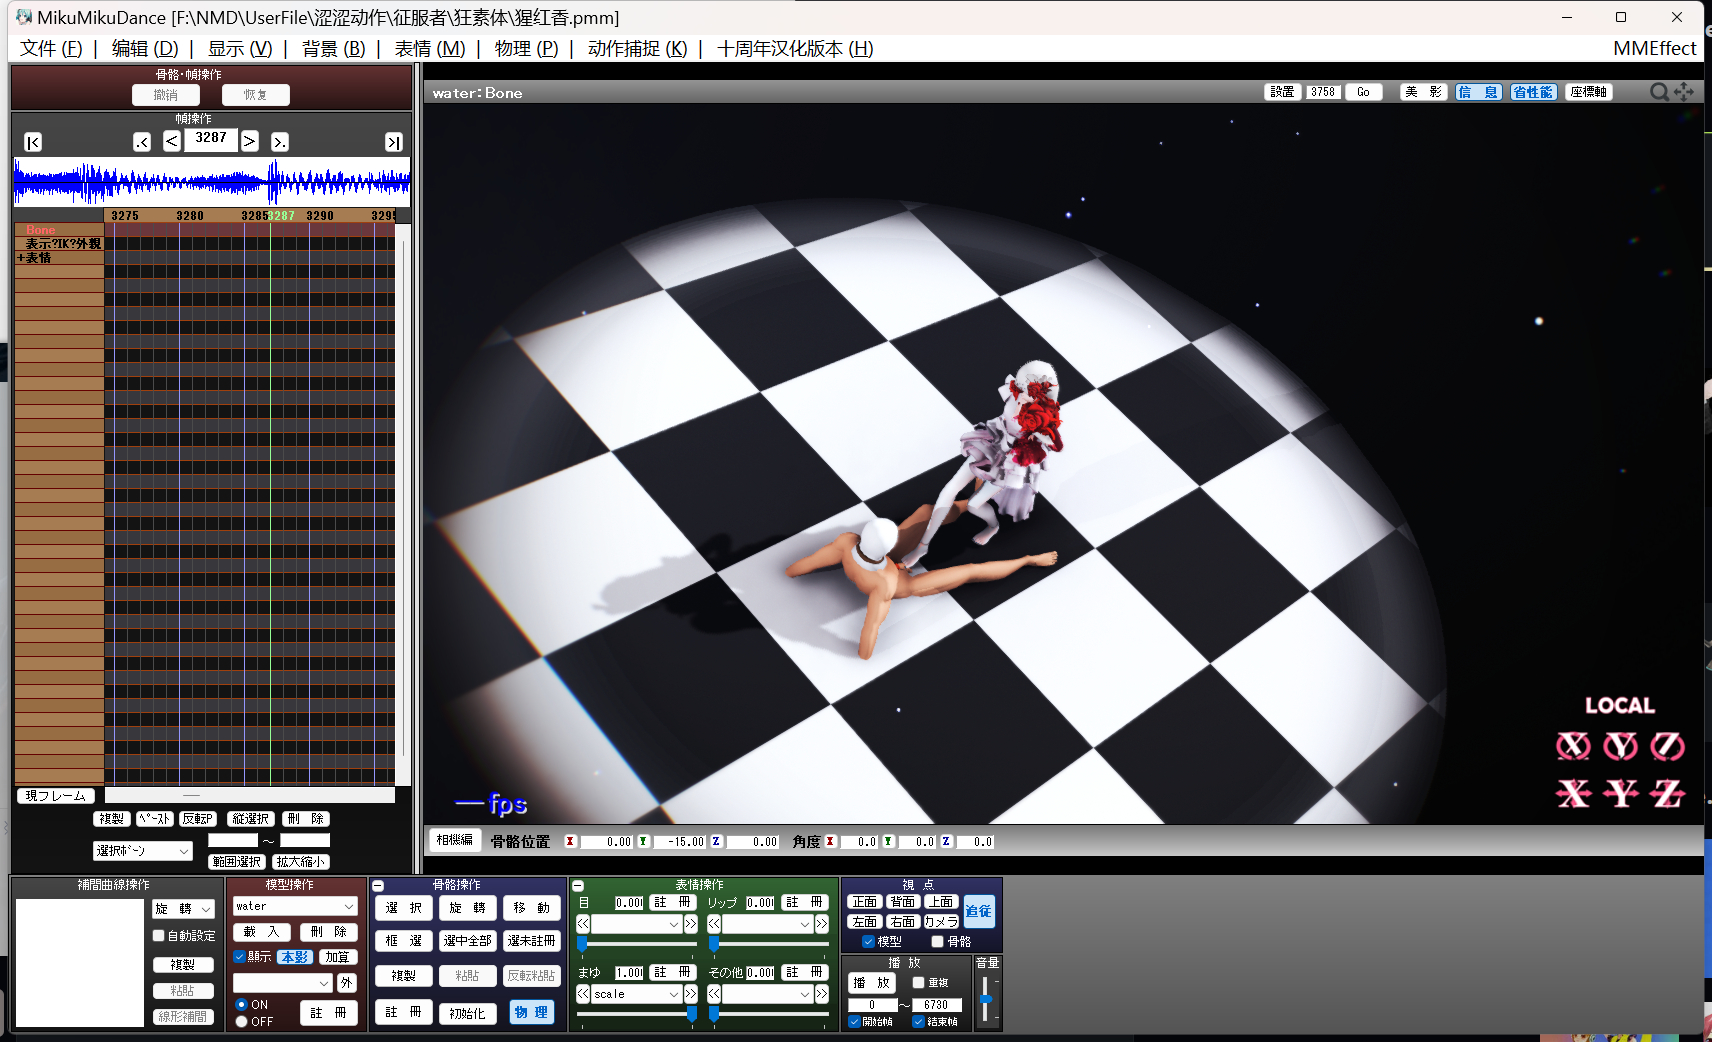The width and height of the screenshot is (1712, 1042).
Task: Click the local Z rotation gizmo
Action: 1667,746
